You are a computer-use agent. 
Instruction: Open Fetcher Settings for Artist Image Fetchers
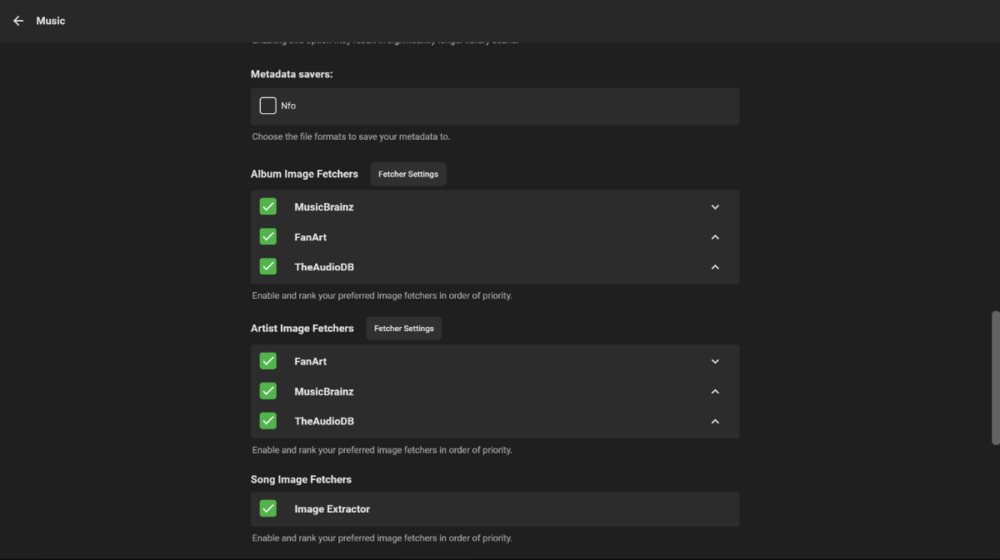404,328
